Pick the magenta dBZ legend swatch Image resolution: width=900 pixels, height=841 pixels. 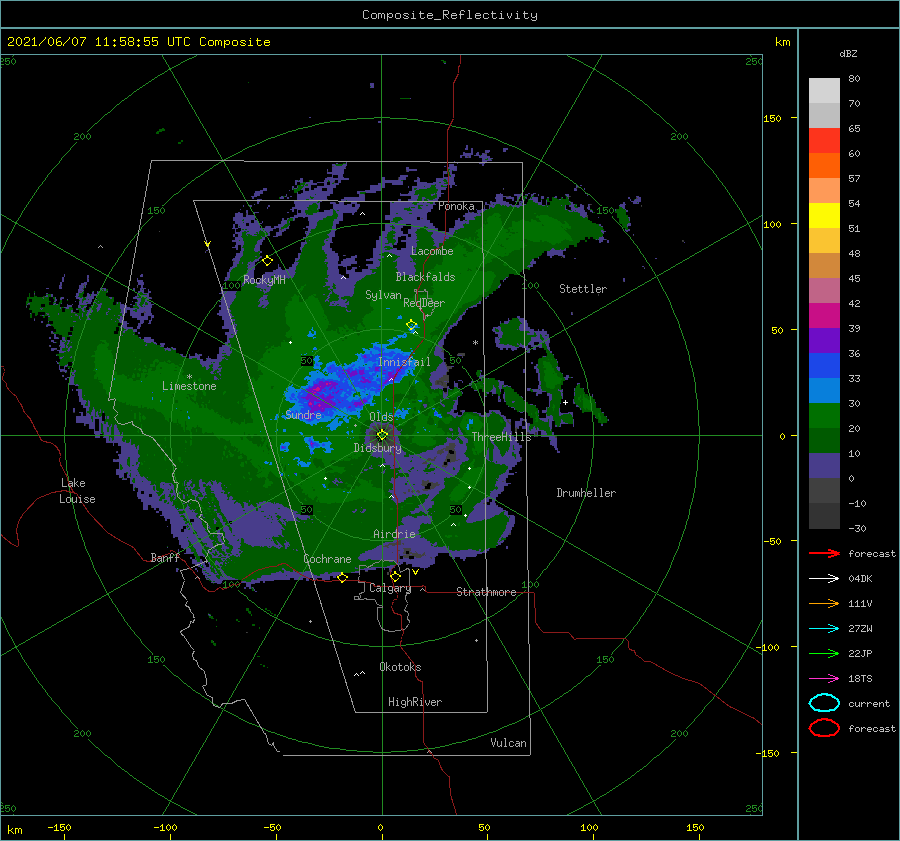824,315
